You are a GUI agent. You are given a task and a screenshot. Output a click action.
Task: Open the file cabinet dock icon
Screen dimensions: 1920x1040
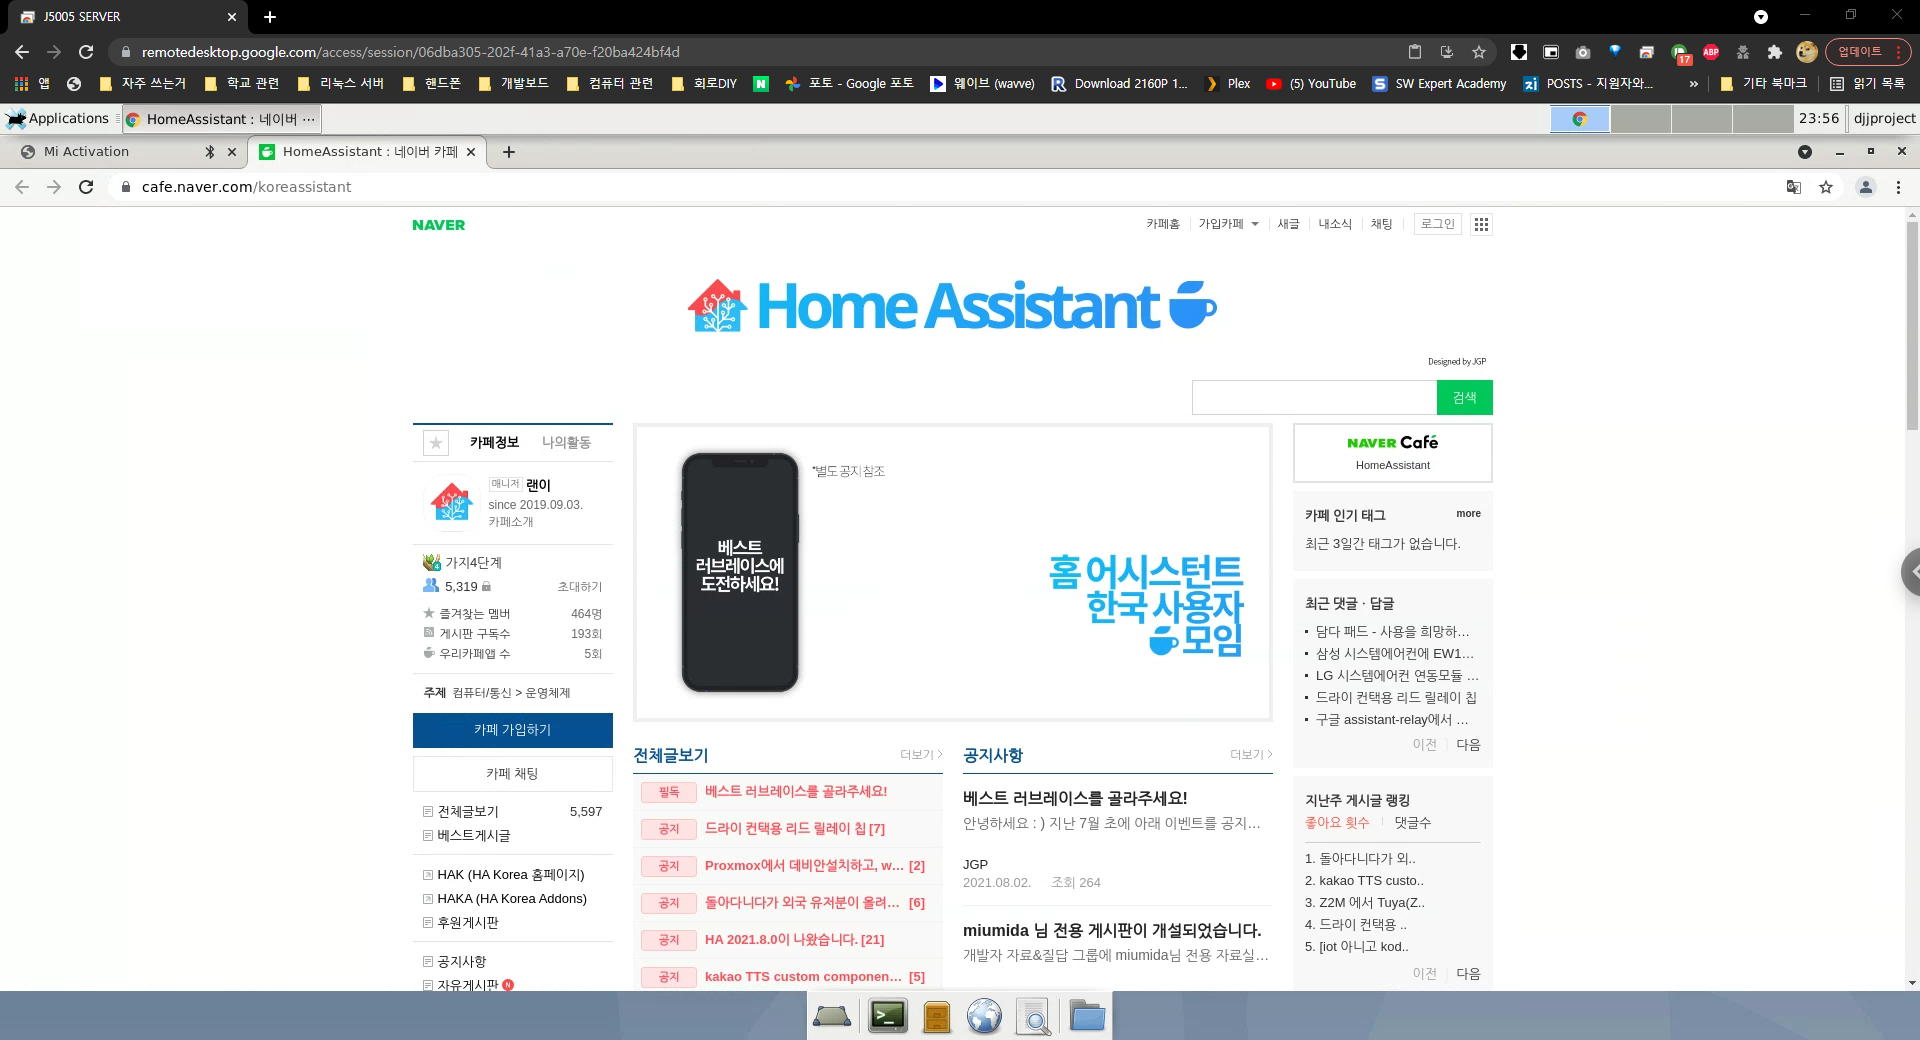(x=936, y=1017)
